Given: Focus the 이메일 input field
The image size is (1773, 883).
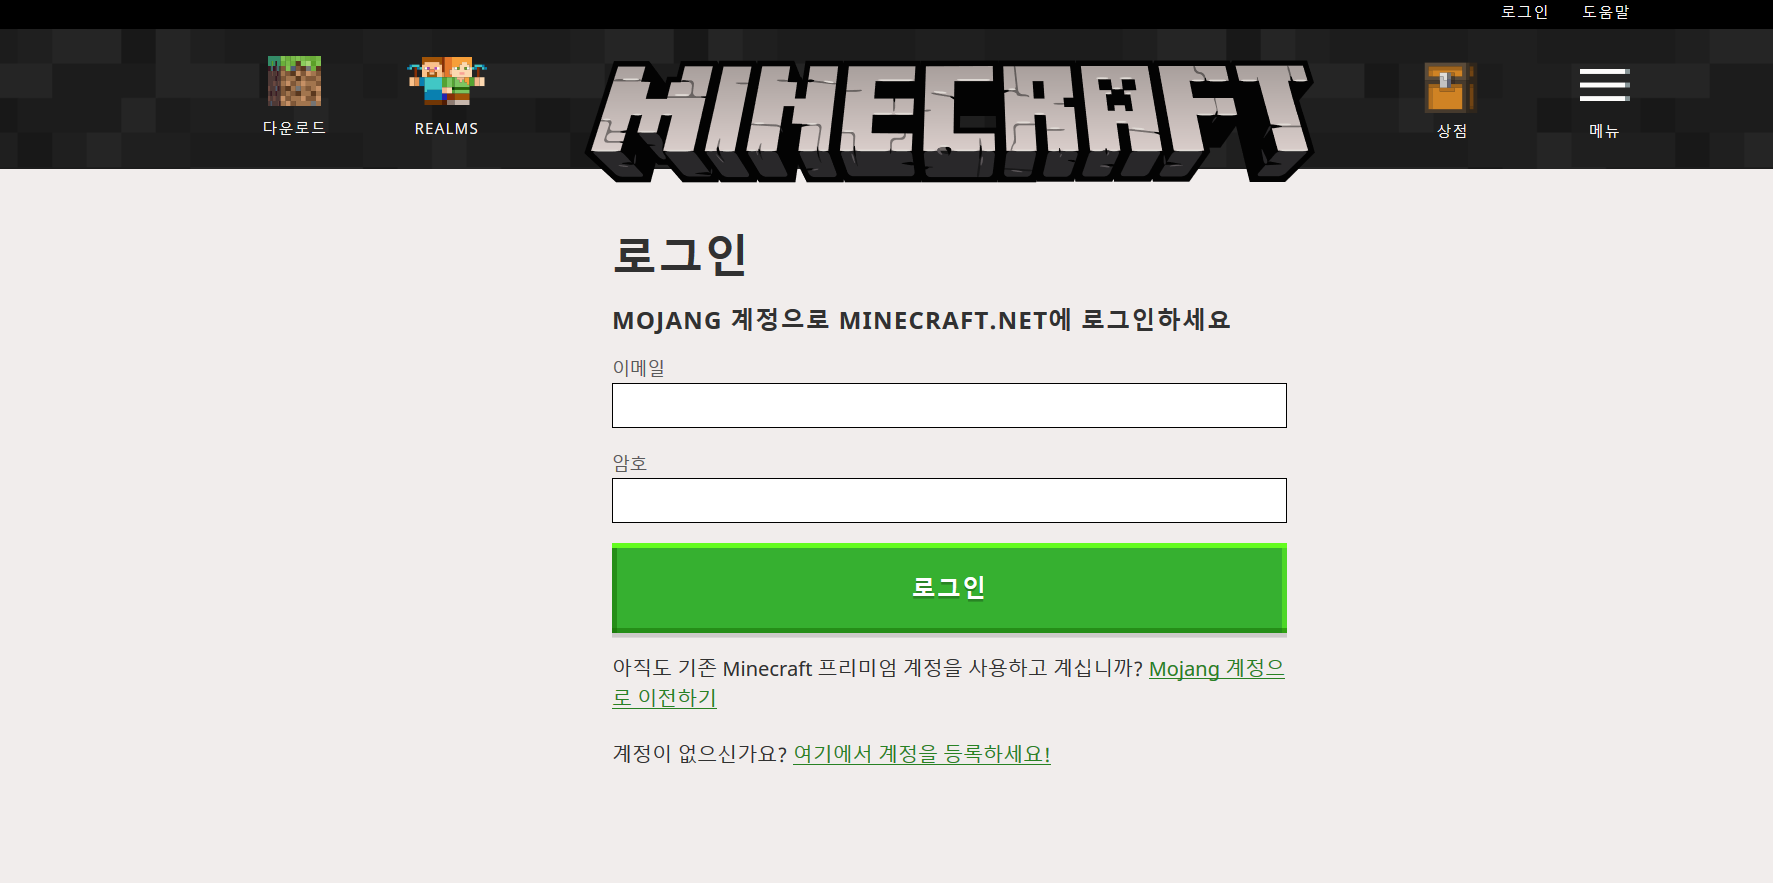Looking at the screenshot, I should tap(949, 405).
